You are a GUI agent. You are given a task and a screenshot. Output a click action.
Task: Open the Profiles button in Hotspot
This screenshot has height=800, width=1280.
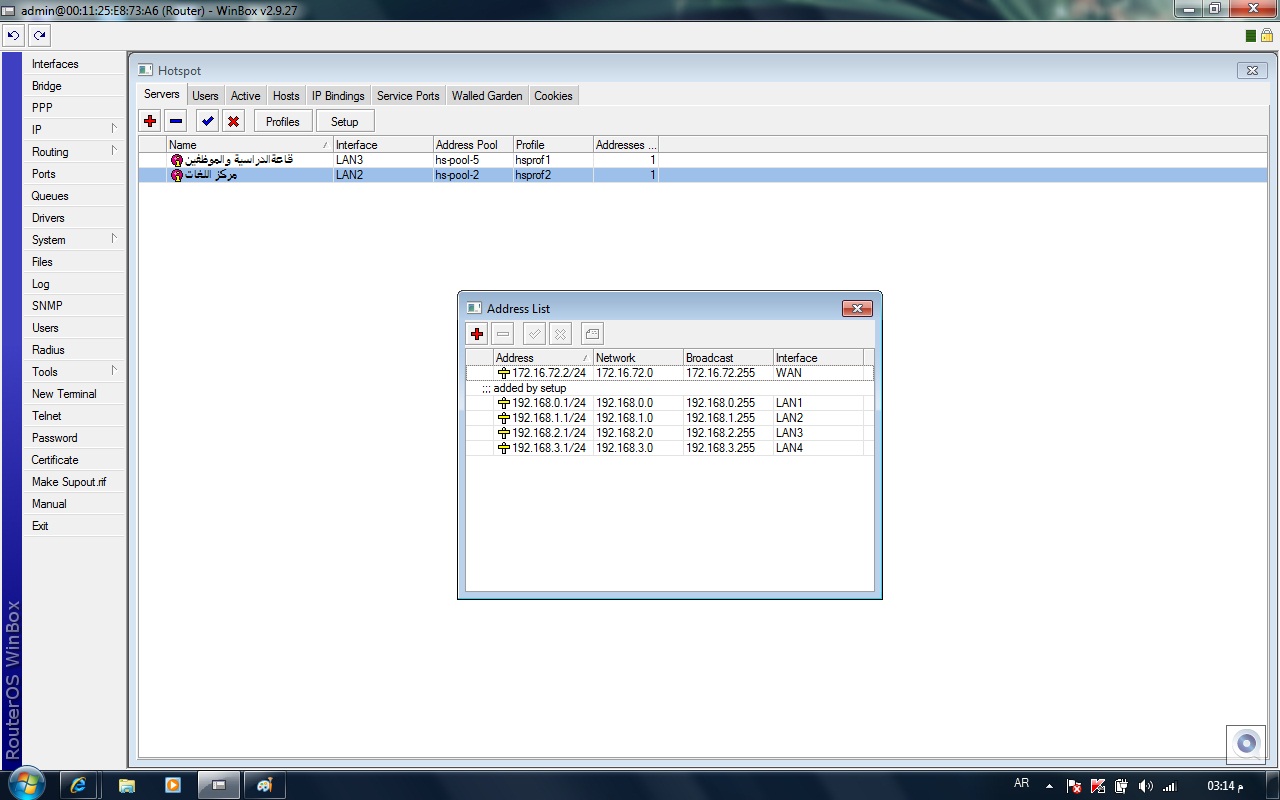(x=282, y=121)
